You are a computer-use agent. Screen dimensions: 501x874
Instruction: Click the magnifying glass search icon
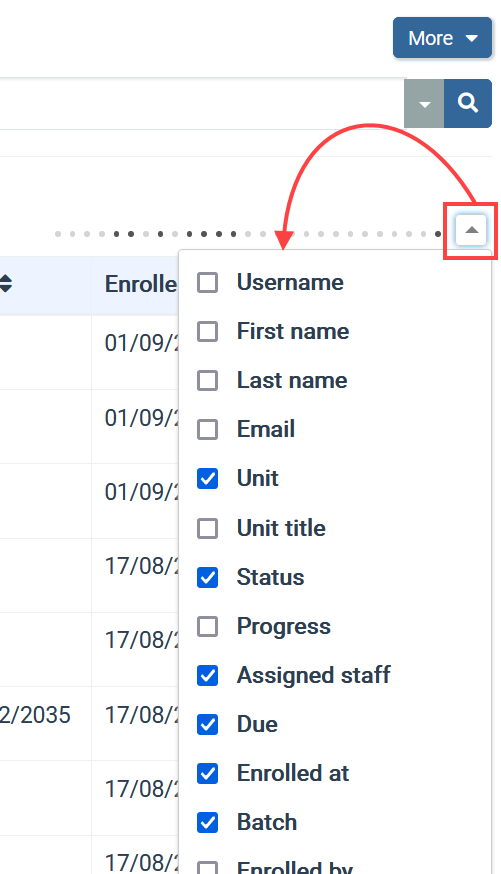pyautogui.click(x=468, y=104)
